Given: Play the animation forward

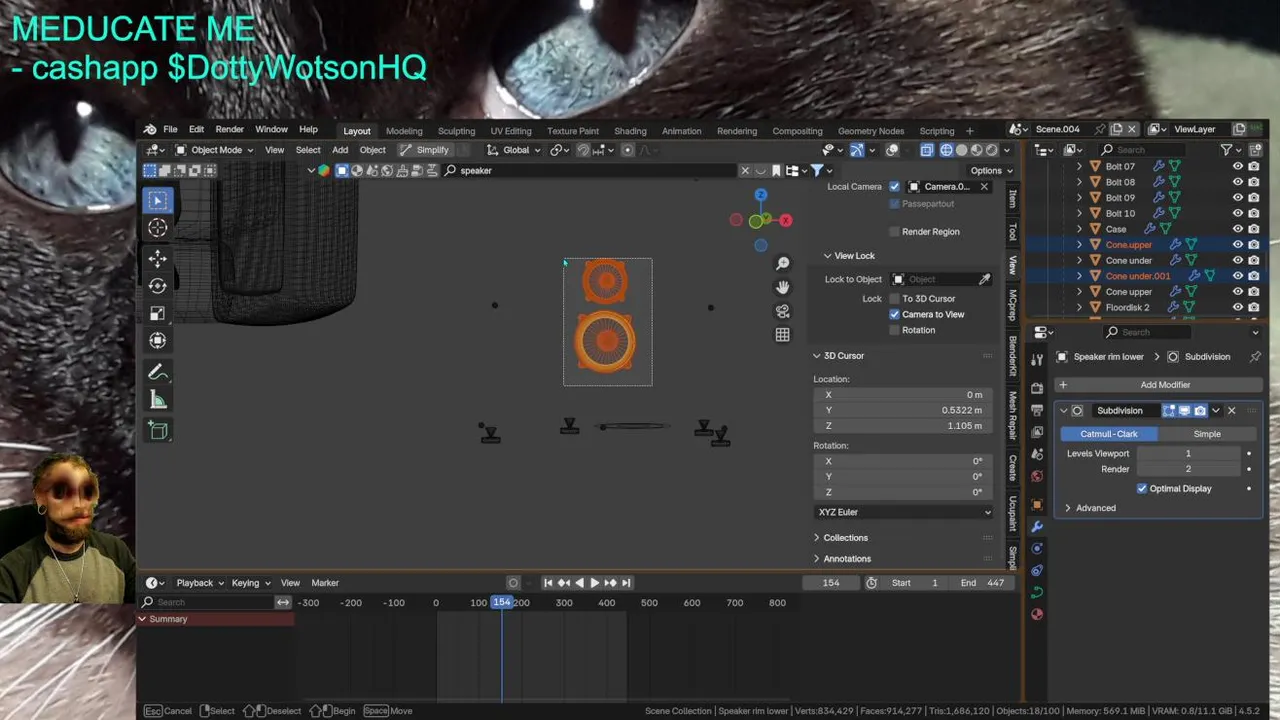Looking at the screenshot, I should [x=595, y=583].
